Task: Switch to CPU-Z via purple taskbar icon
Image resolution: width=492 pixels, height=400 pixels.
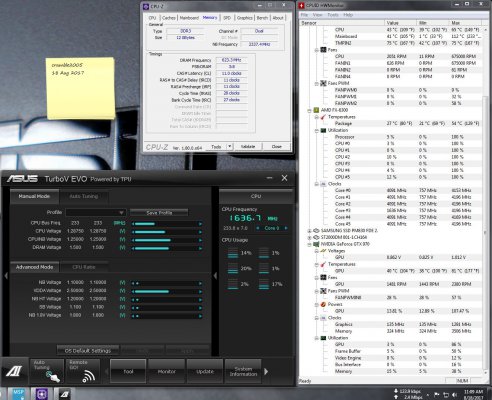Action: pyautogui.click(x=42, y=395)
